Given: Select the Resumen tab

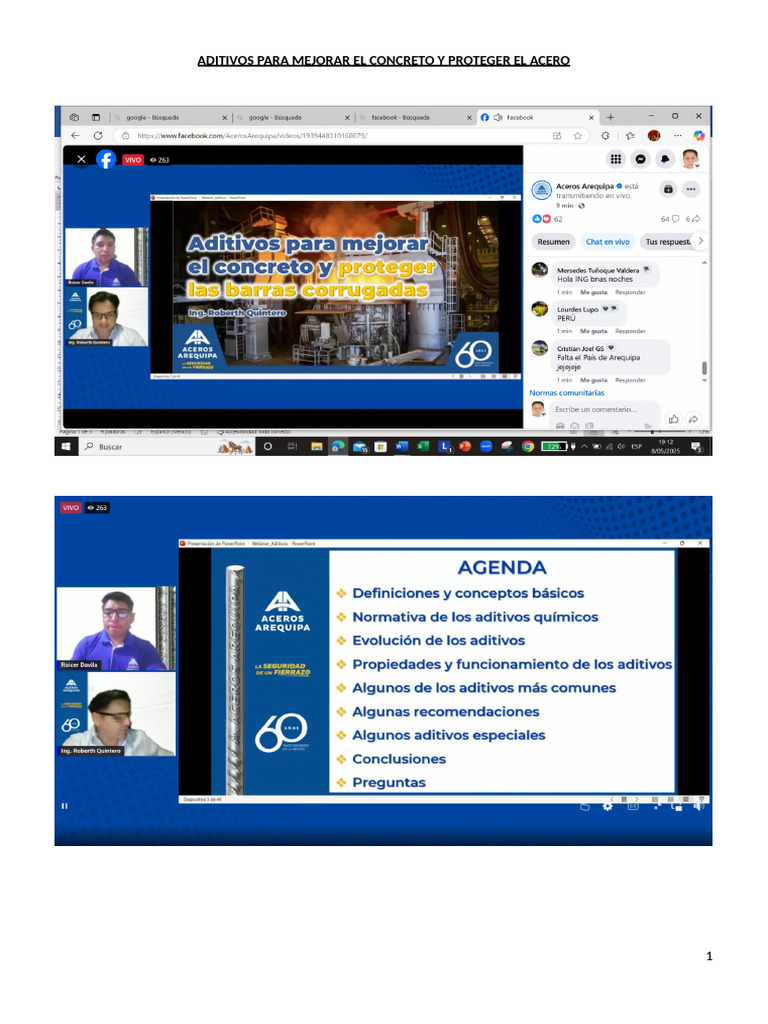Looking at the screenshot, I should coord(553,242).
